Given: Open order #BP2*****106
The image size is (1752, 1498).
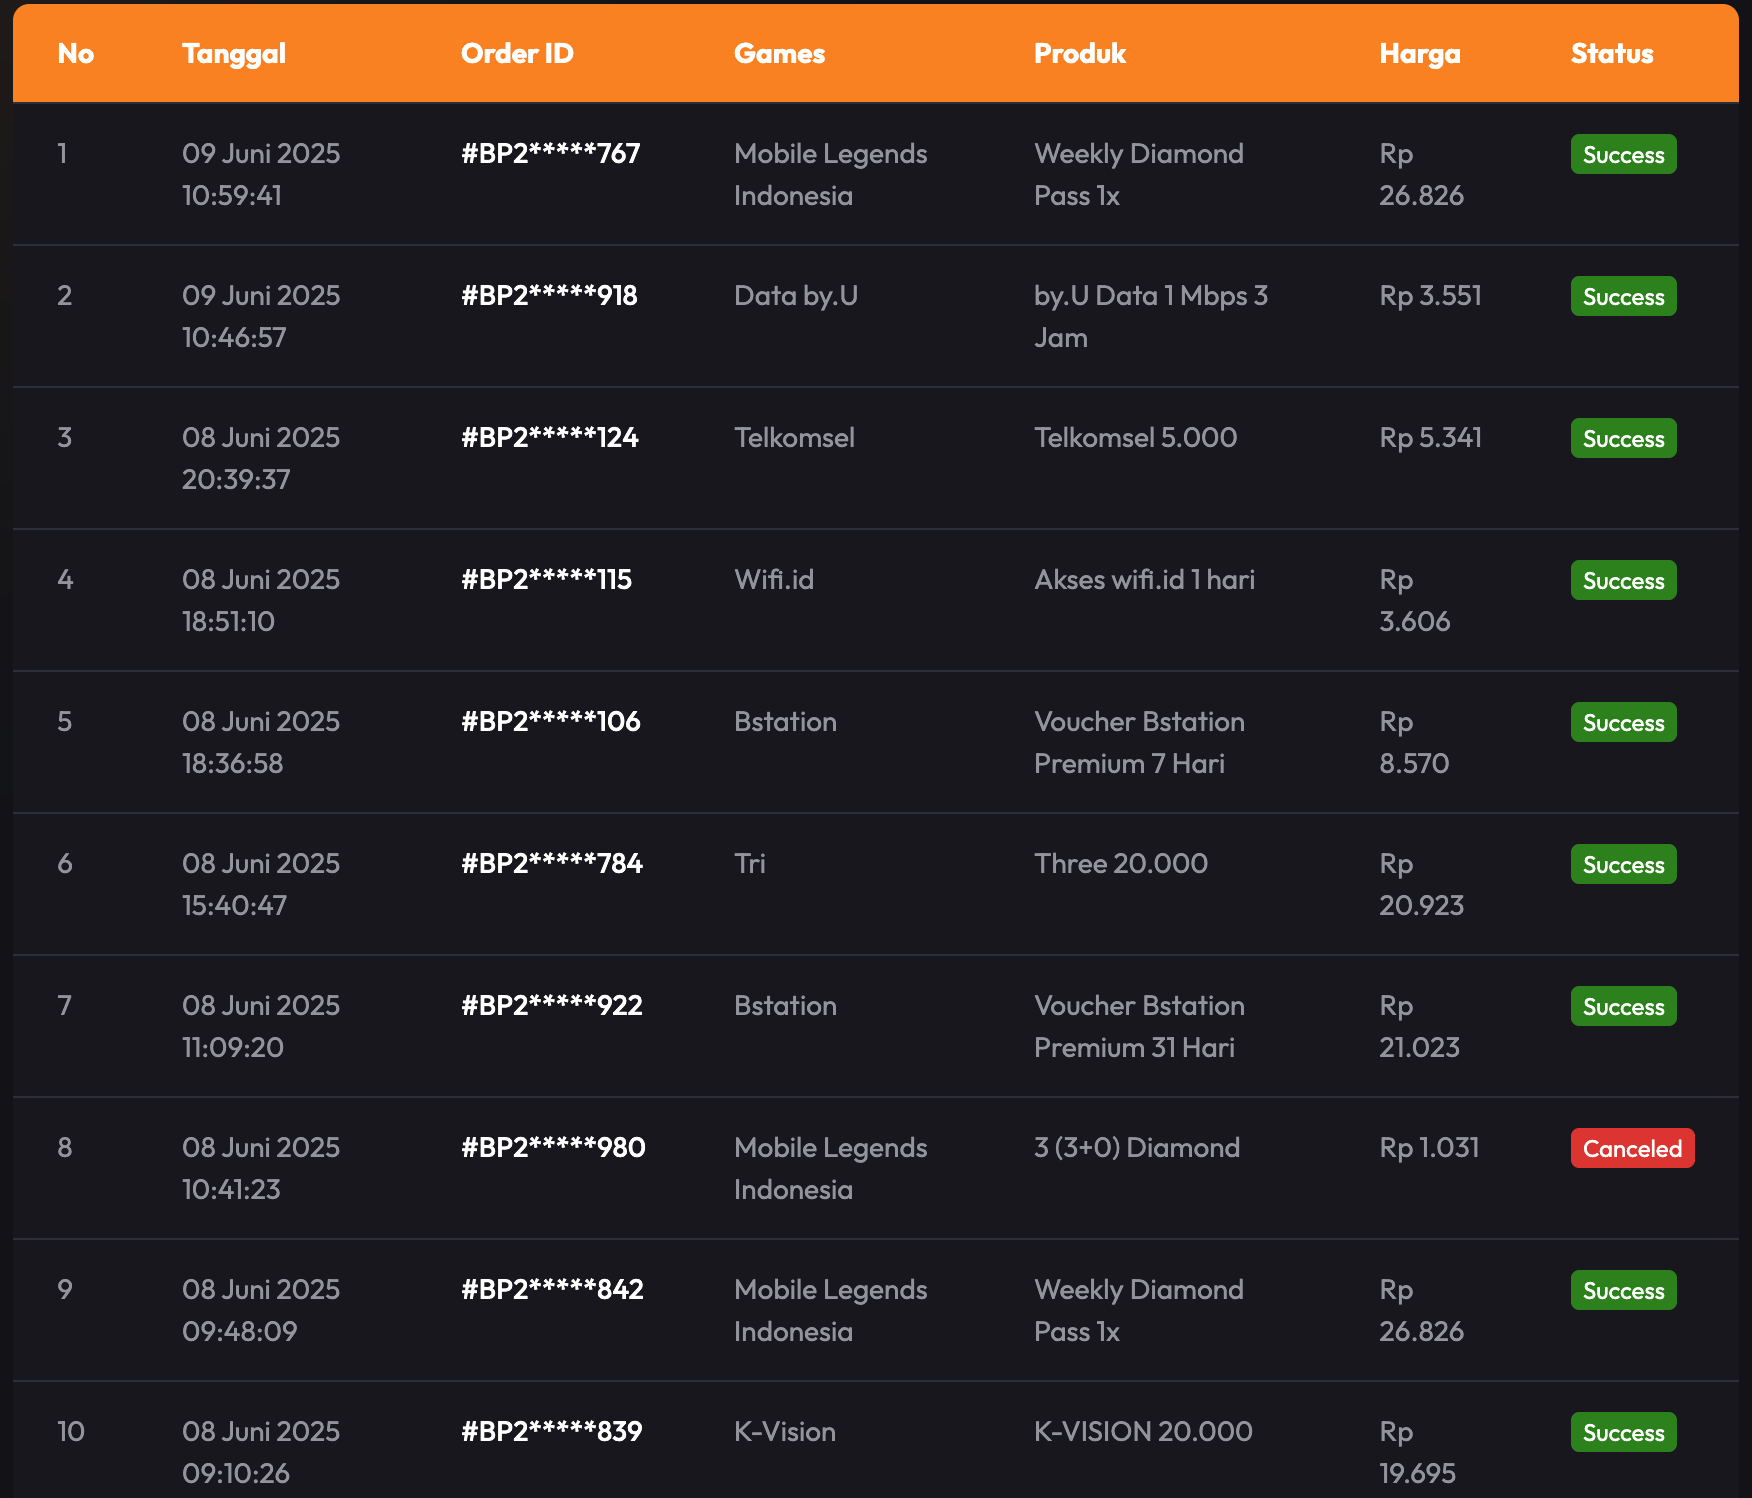Looking at the screenshot, I should 551,722.
